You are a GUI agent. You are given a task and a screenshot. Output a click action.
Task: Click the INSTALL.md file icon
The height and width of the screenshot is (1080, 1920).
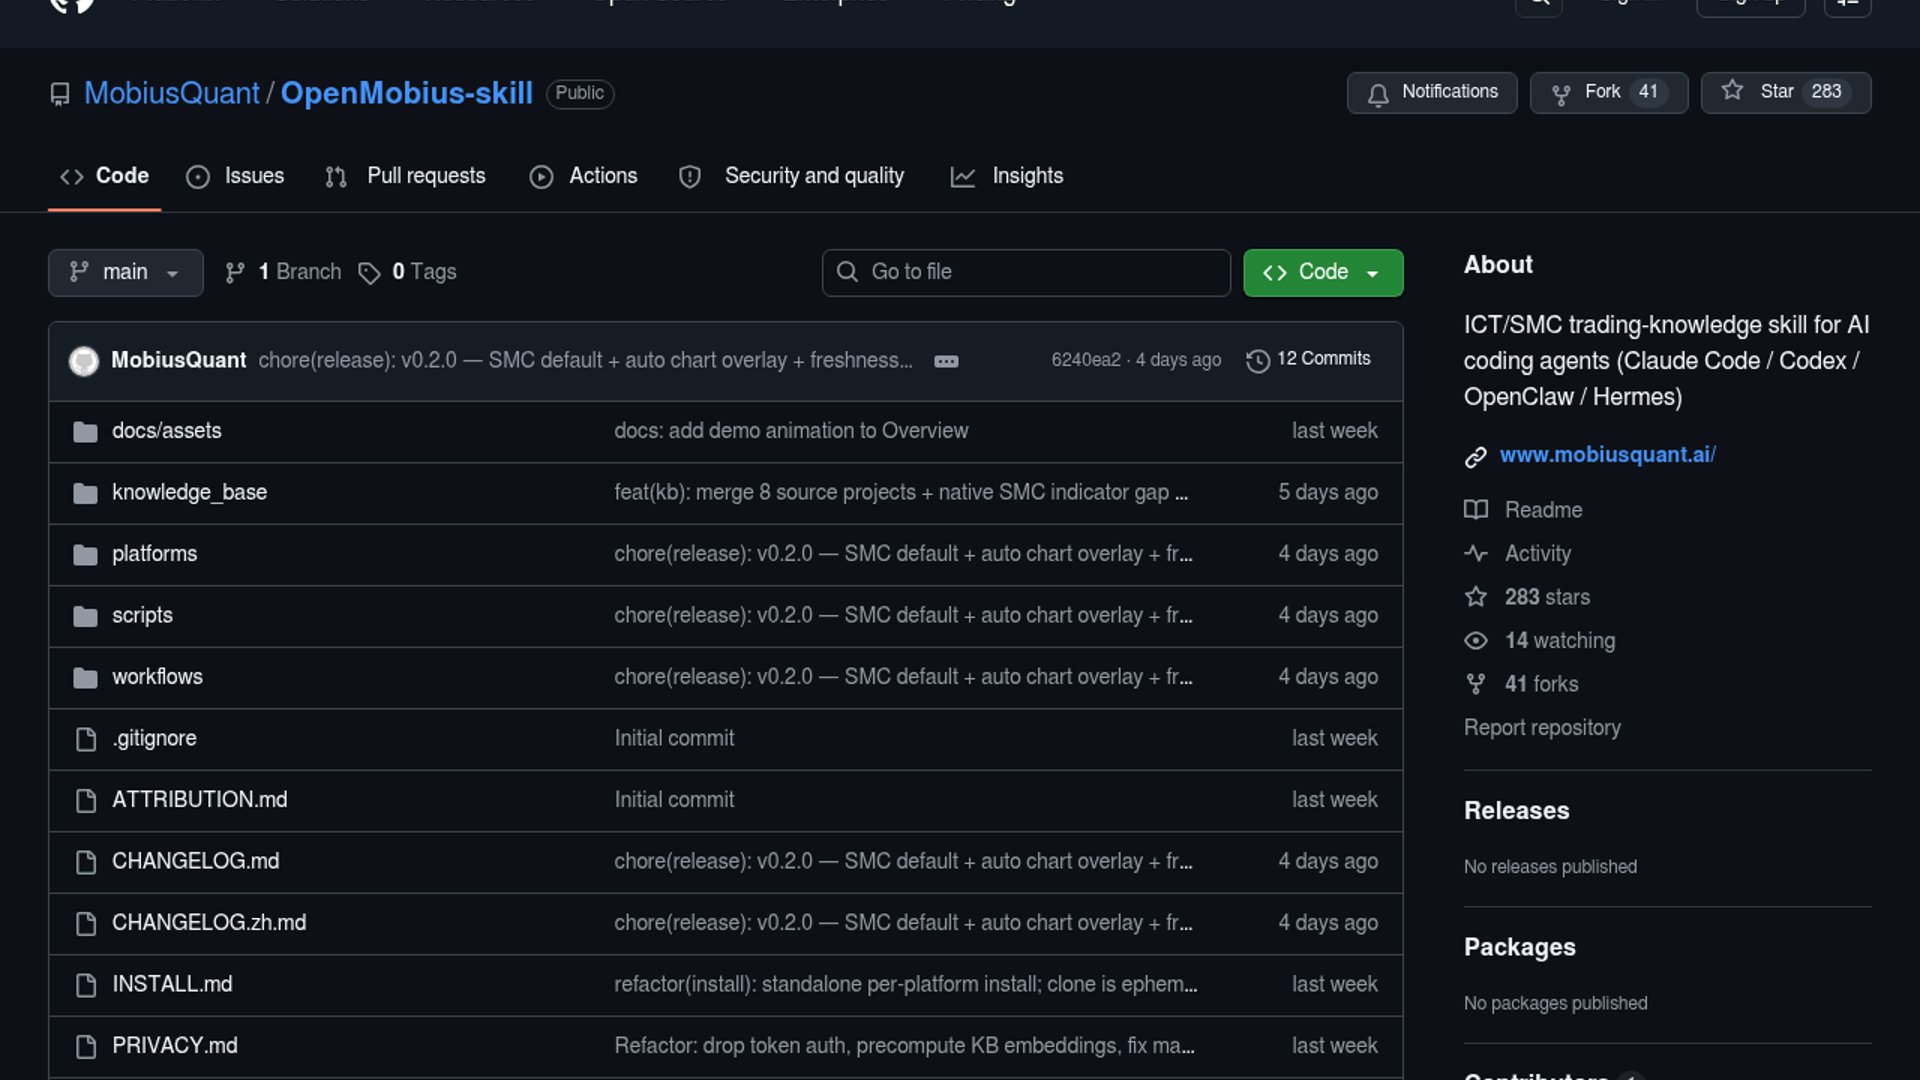click(x=86, y=985)
